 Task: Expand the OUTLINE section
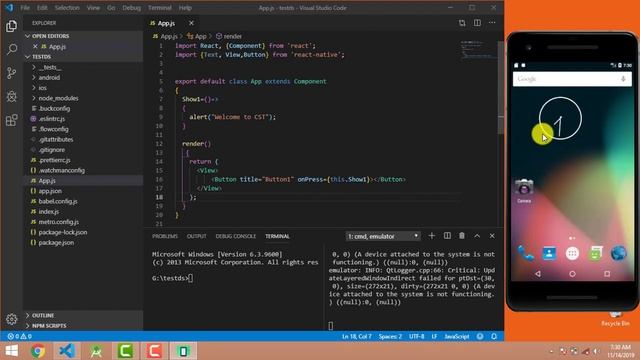(83, 316)
